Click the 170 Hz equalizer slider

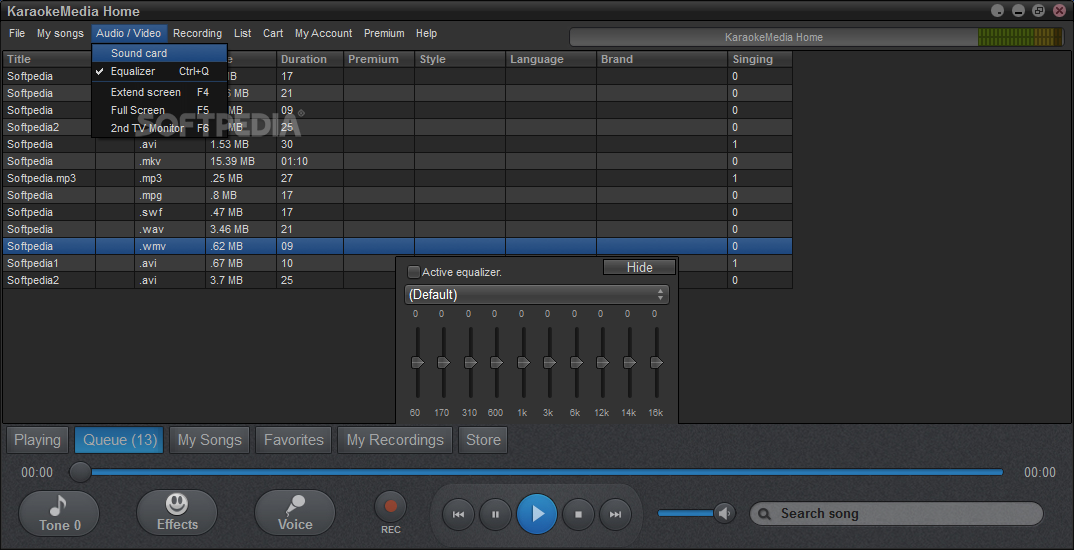pyautogui.click(x=443, y=362)
